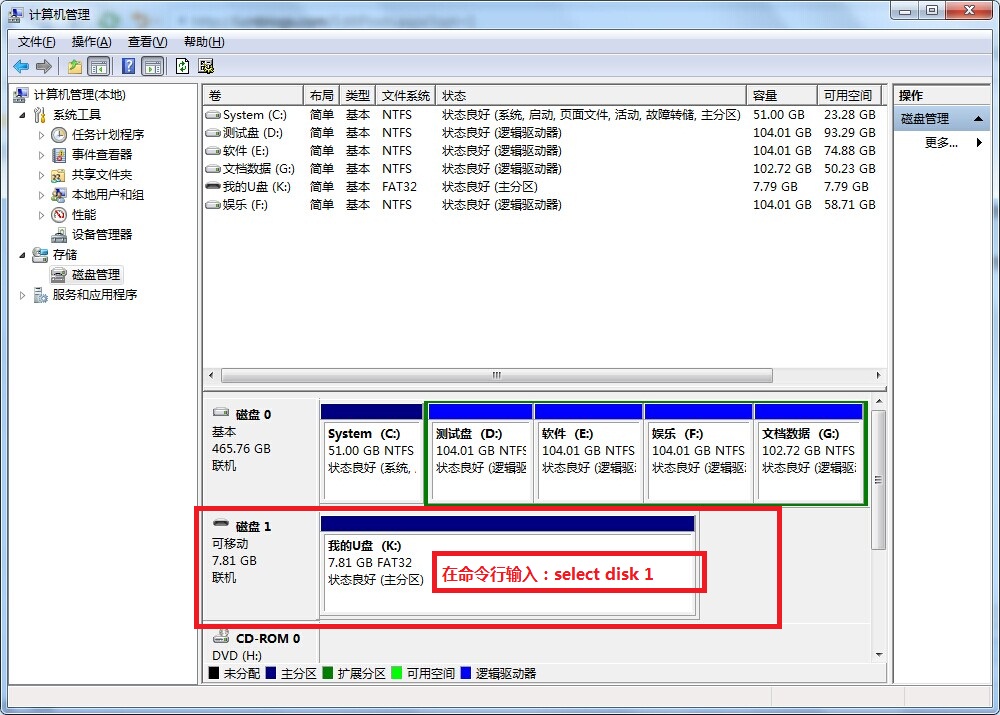Viewport: 1000px width, 715px height.
Task: Click the Back arrow toolbar icon
Action: click(x=20, y=66)
